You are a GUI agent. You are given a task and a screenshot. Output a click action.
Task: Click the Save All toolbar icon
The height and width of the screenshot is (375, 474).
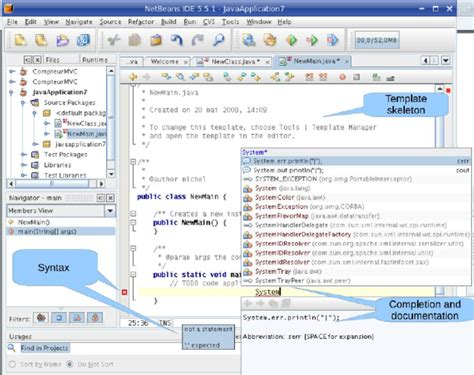pos(83,40)
